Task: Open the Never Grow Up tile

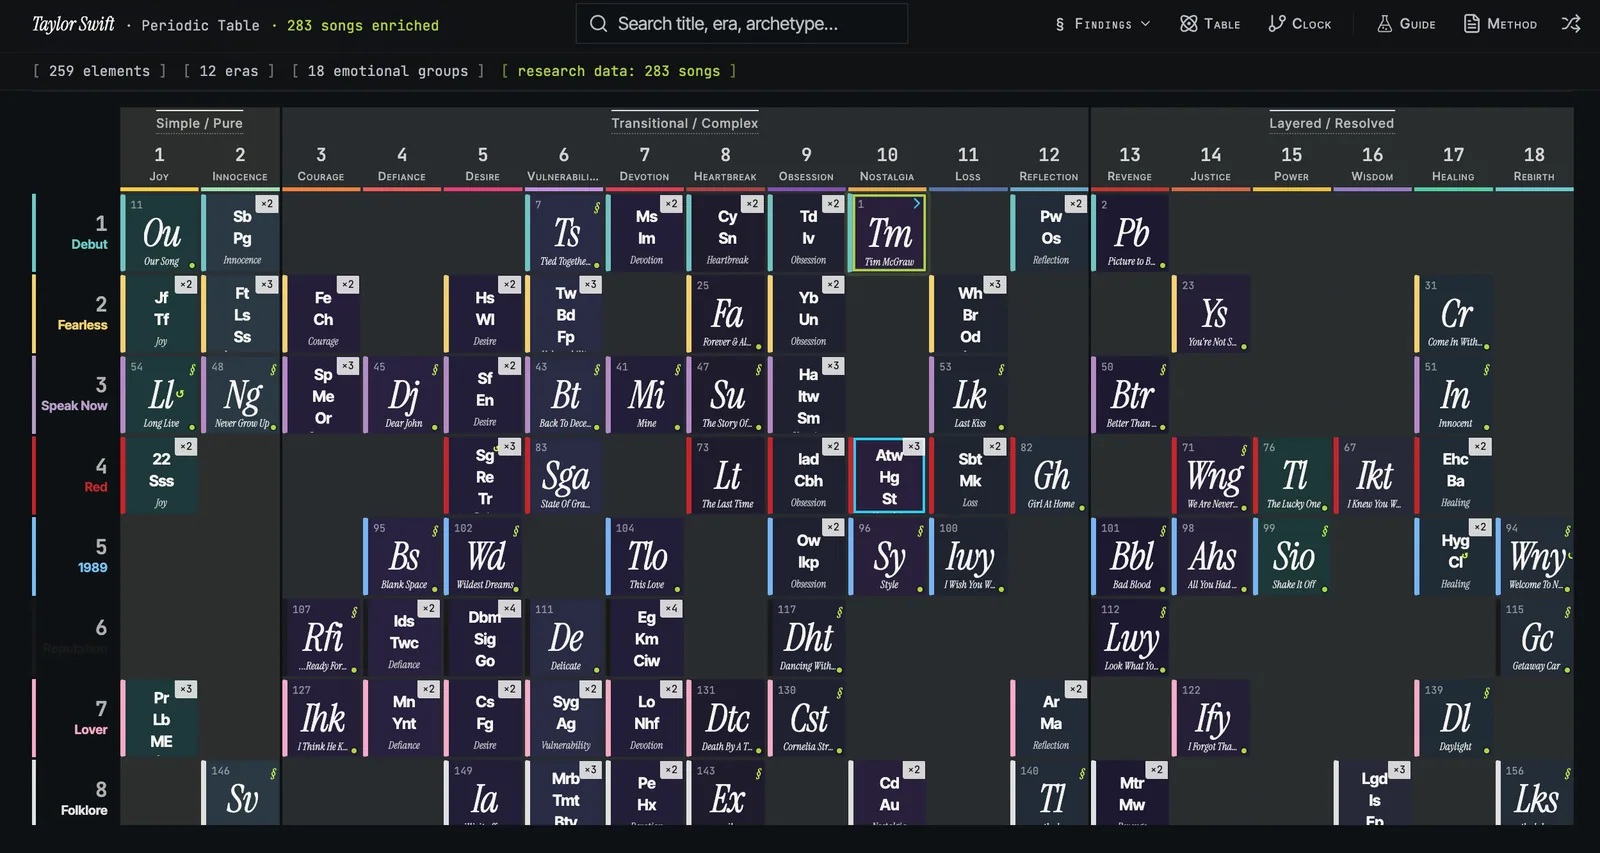Action: 241,395
